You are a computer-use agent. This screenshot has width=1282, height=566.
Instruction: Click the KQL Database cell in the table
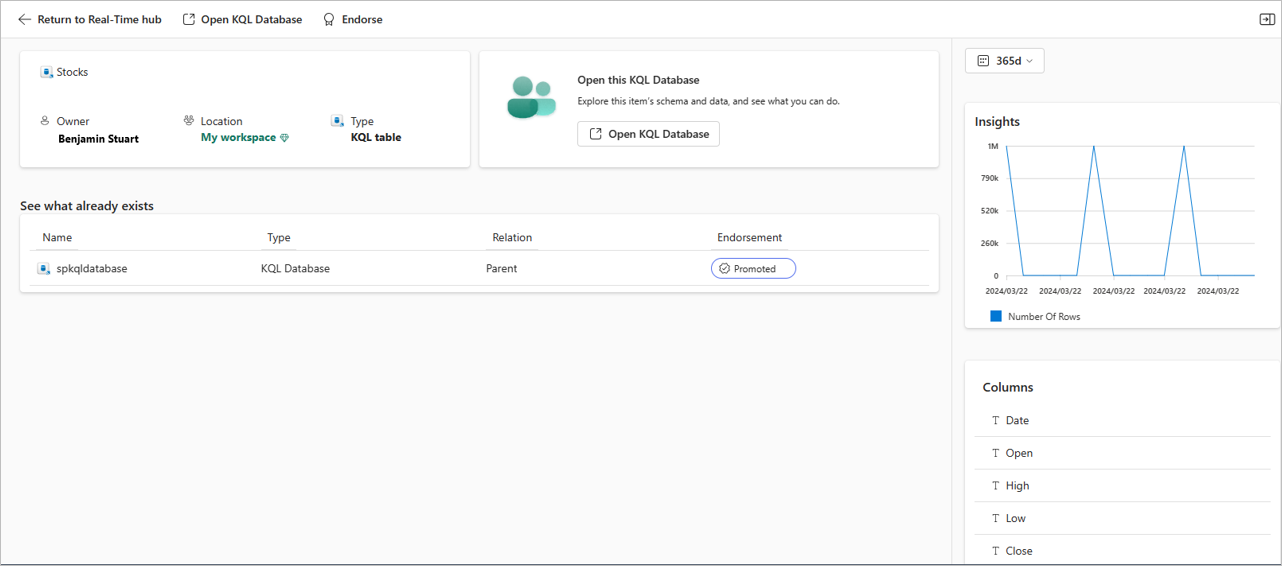coord(295,269)
